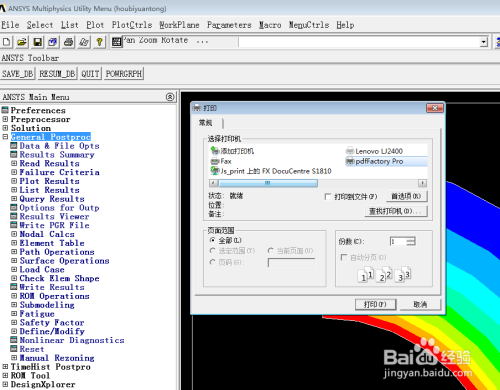Open the command input dropdown arrow
Image resolution: width=500 pixels, height=390 pixels.
pos(484,42)
